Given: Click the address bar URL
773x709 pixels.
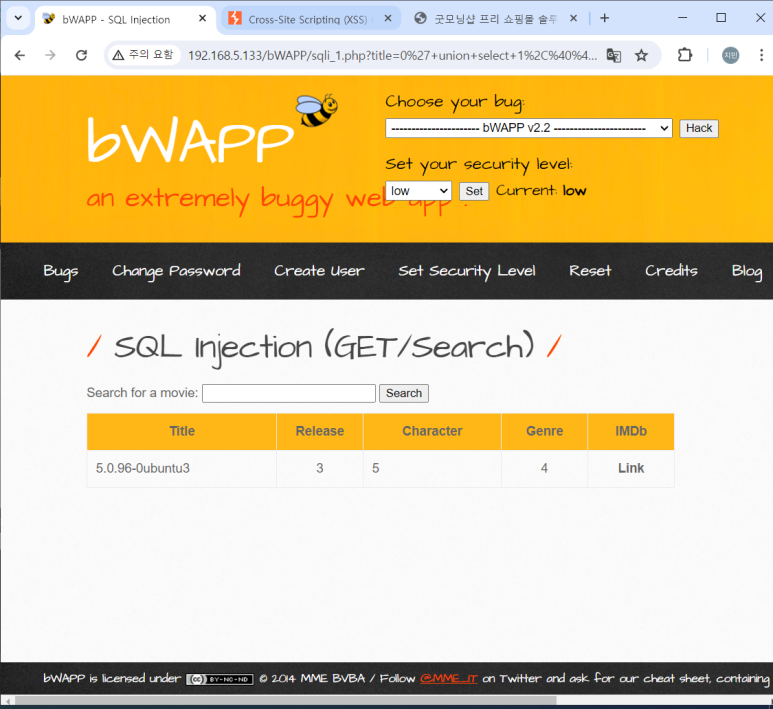Looking at the screenshot, I should point(392,55).
